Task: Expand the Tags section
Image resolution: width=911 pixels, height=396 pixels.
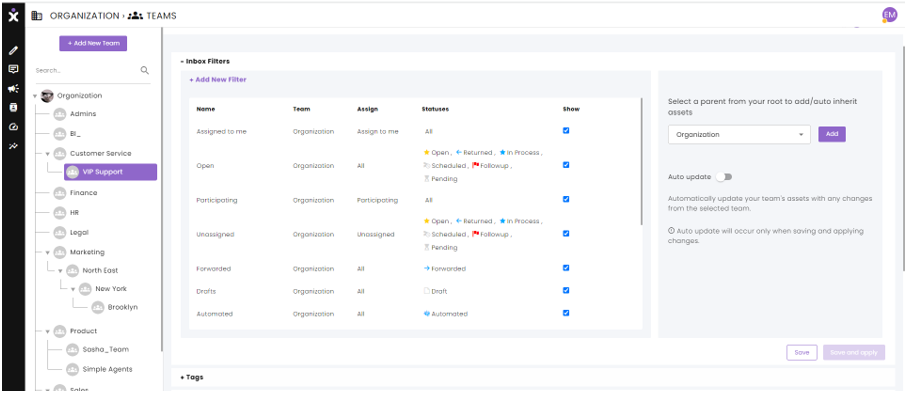Action: pos(192,377)
